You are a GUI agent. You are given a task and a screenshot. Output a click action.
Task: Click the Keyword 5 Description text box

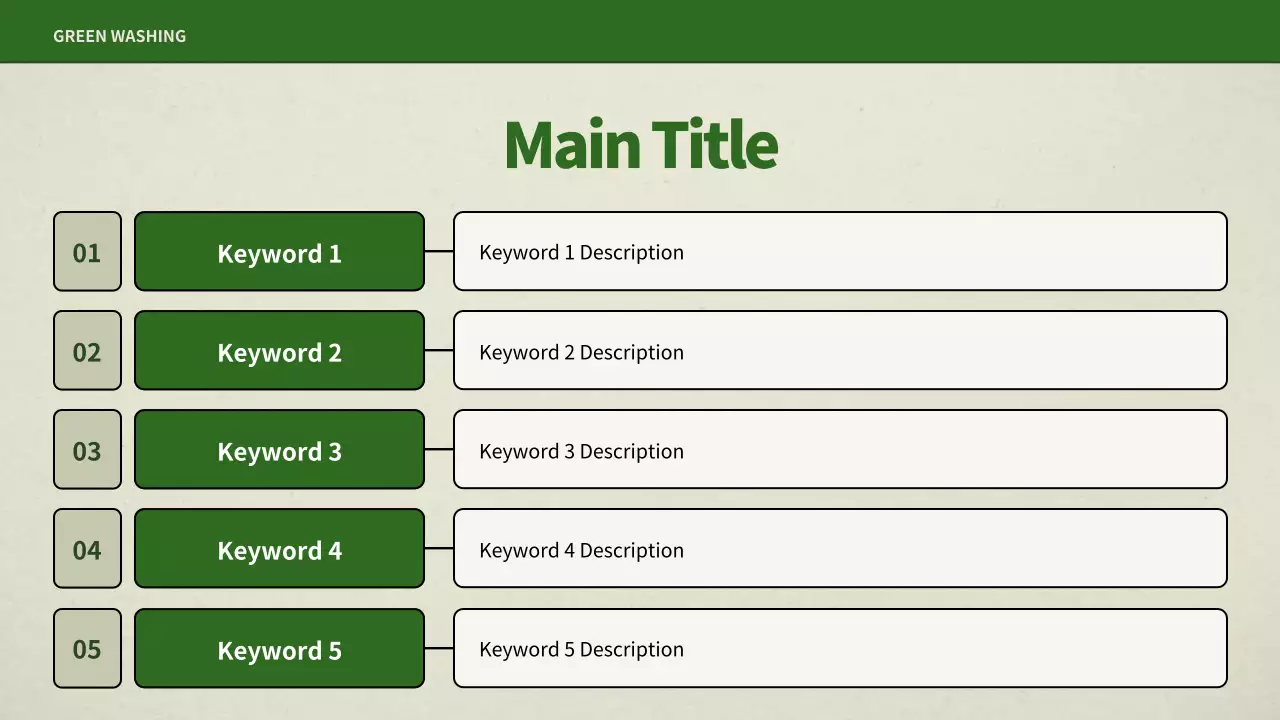click(840, 649)
